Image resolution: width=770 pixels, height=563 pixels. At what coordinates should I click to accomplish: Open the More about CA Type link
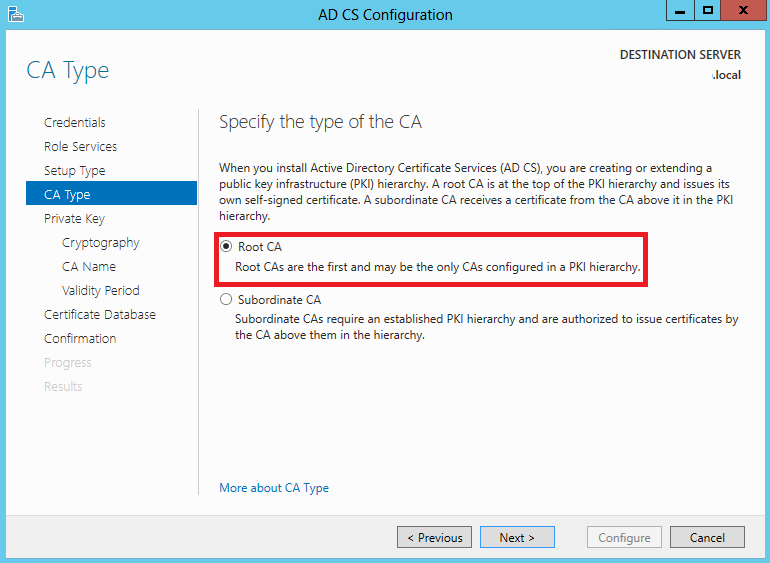click(274, 488)
